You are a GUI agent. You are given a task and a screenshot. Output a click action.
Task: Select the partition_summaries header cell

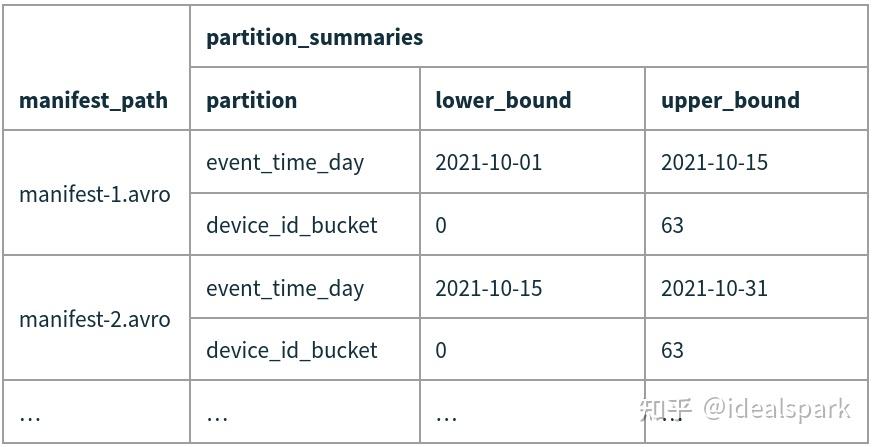click(x=314, y=38)
